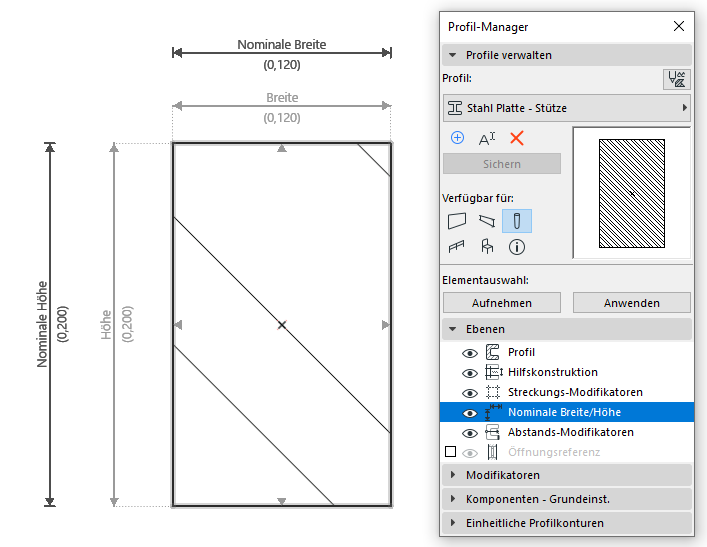Click the Nominale Höhe dimension label
Screen dimensions: 707x547
(42, 324)
